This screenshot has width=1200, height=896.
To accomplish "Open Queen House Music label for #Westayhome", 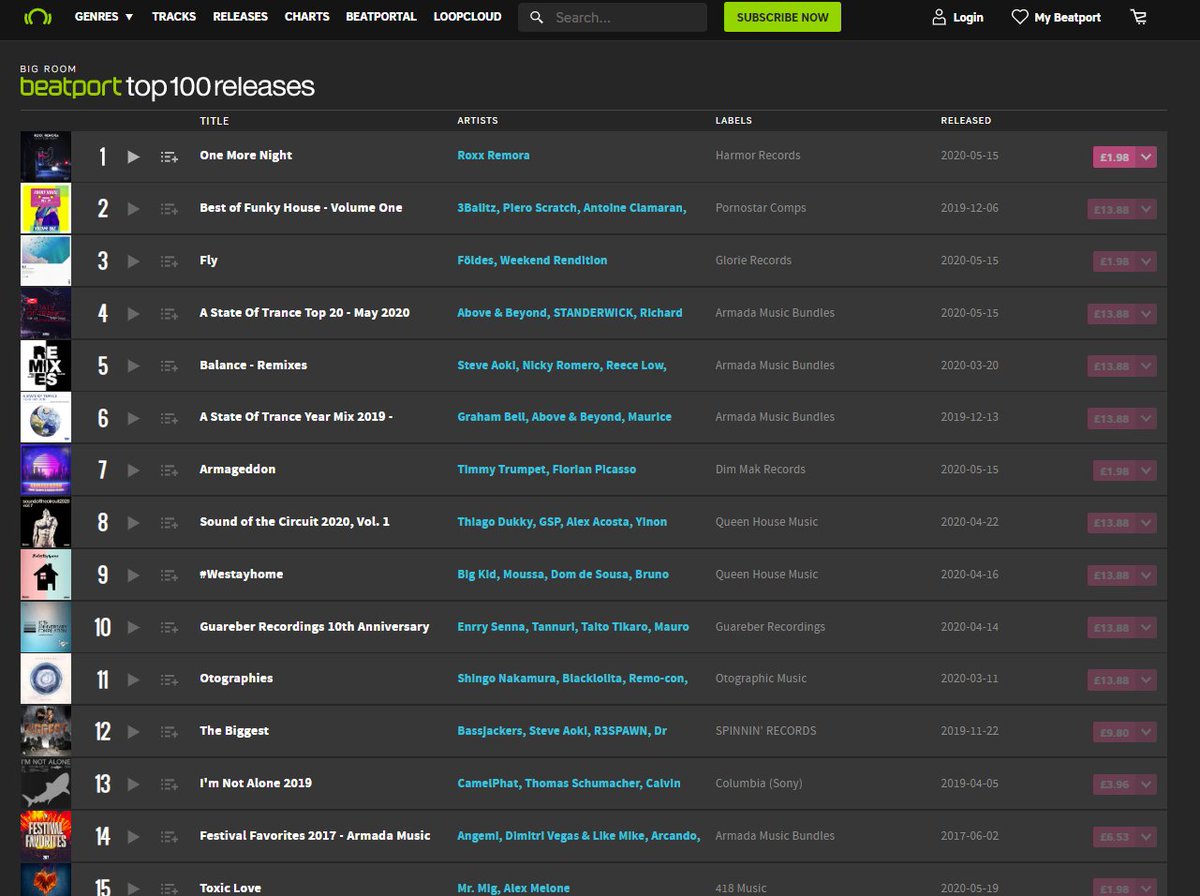I will point(767,575).
